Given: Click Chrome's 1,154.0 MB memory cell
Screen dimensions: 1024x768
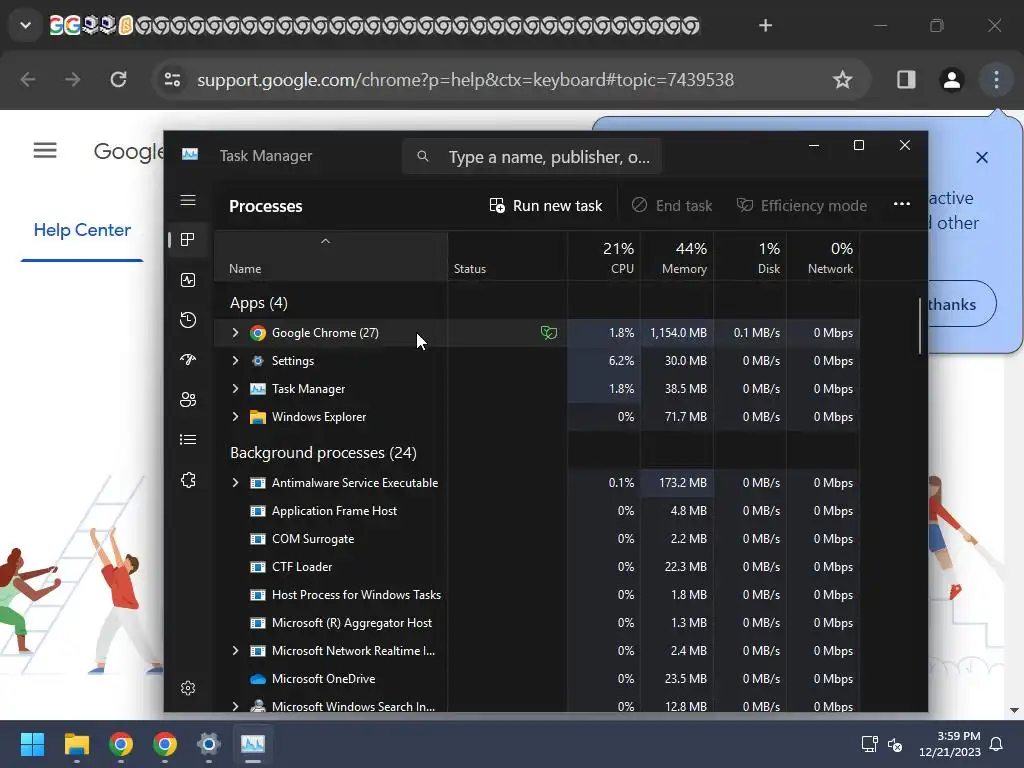Looking at the screenshot, I should (x=678, y=332).
